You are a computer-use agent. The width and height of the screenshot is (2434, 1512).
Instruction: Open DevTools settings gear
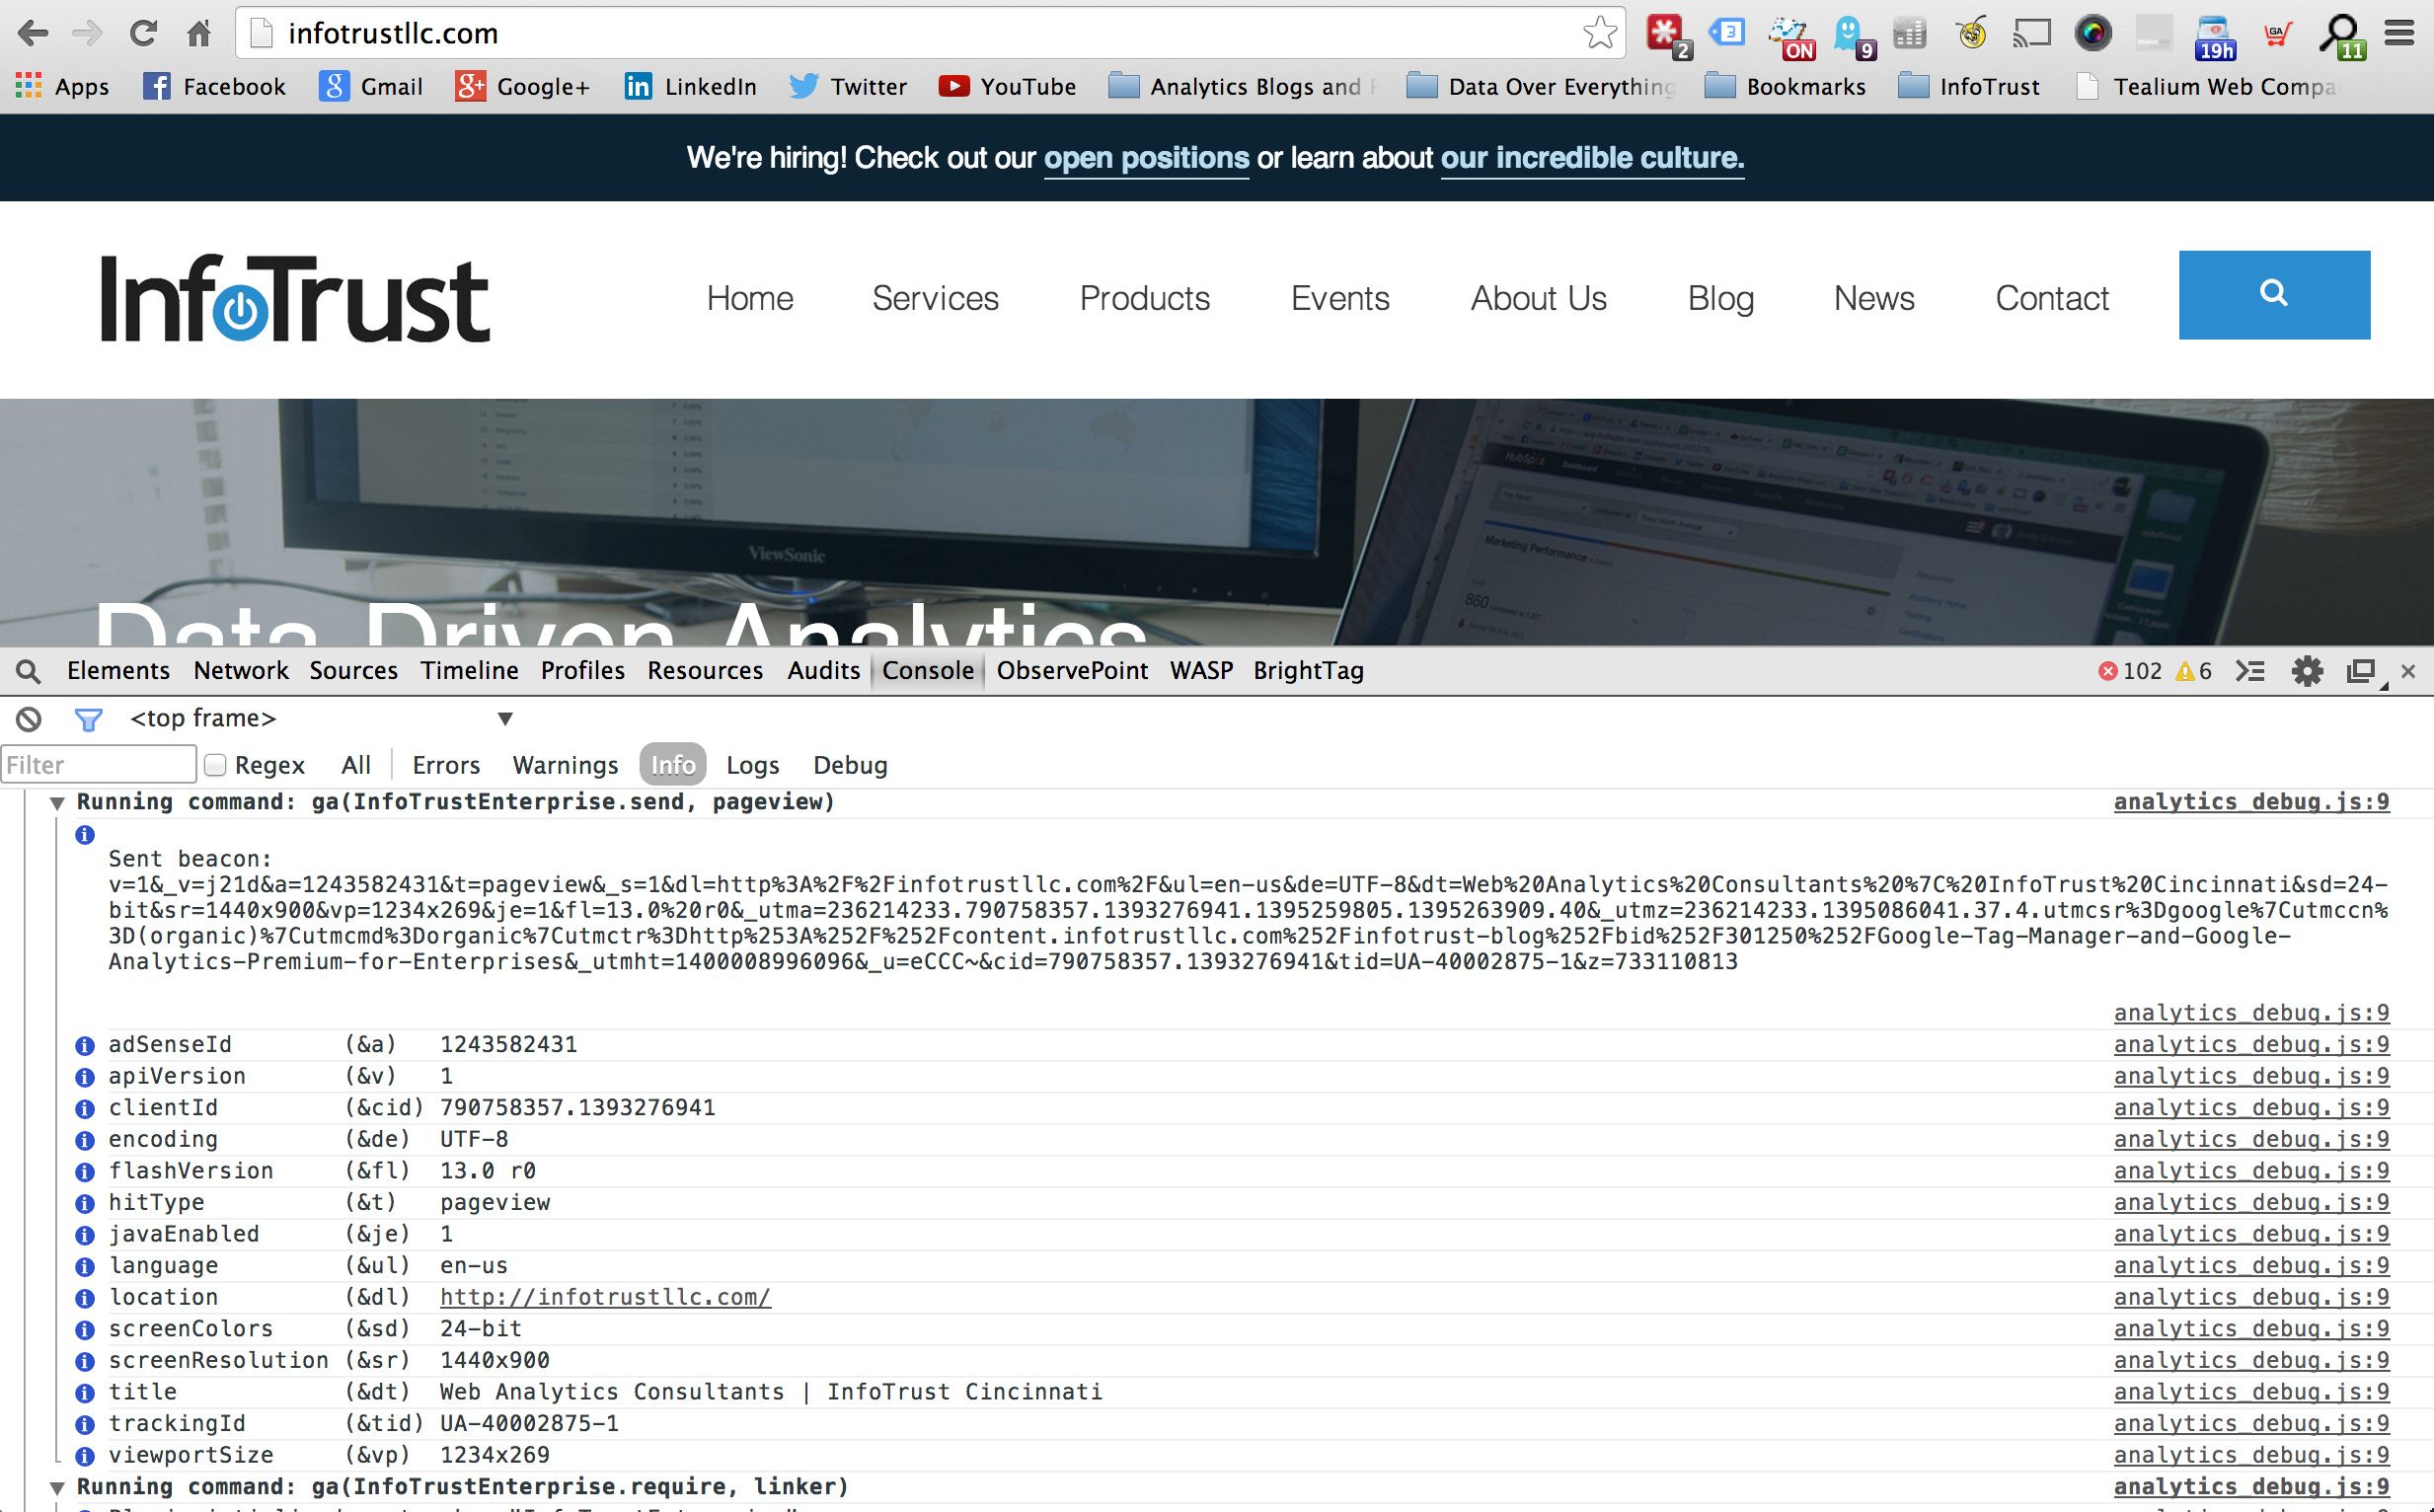(2307, 671)
